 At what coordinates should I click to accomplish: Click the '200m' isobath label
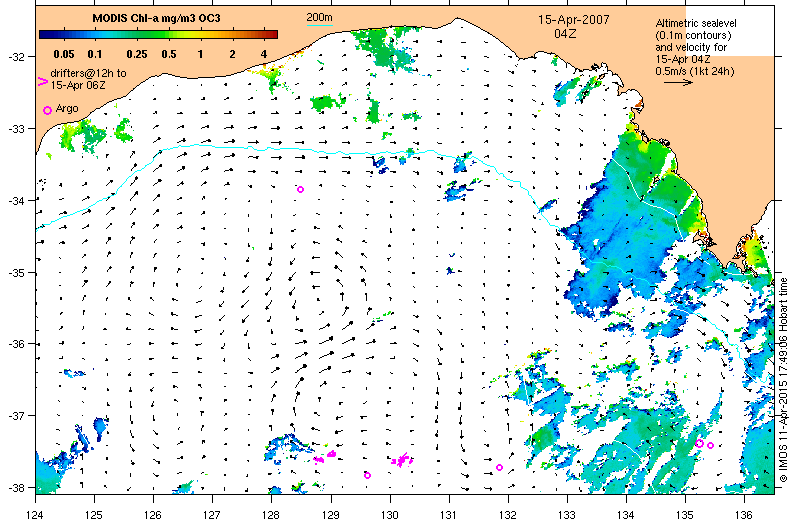[x=319, y=18]
